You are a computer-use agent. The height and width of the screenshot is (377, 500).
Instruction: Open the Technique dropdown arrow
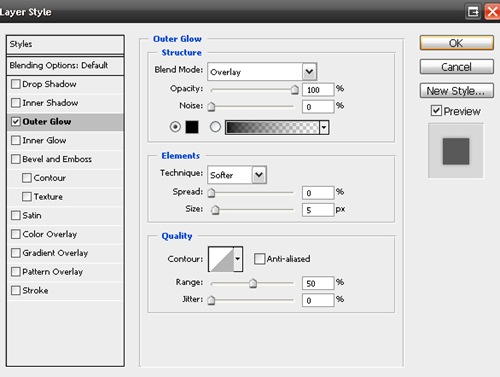259,175
